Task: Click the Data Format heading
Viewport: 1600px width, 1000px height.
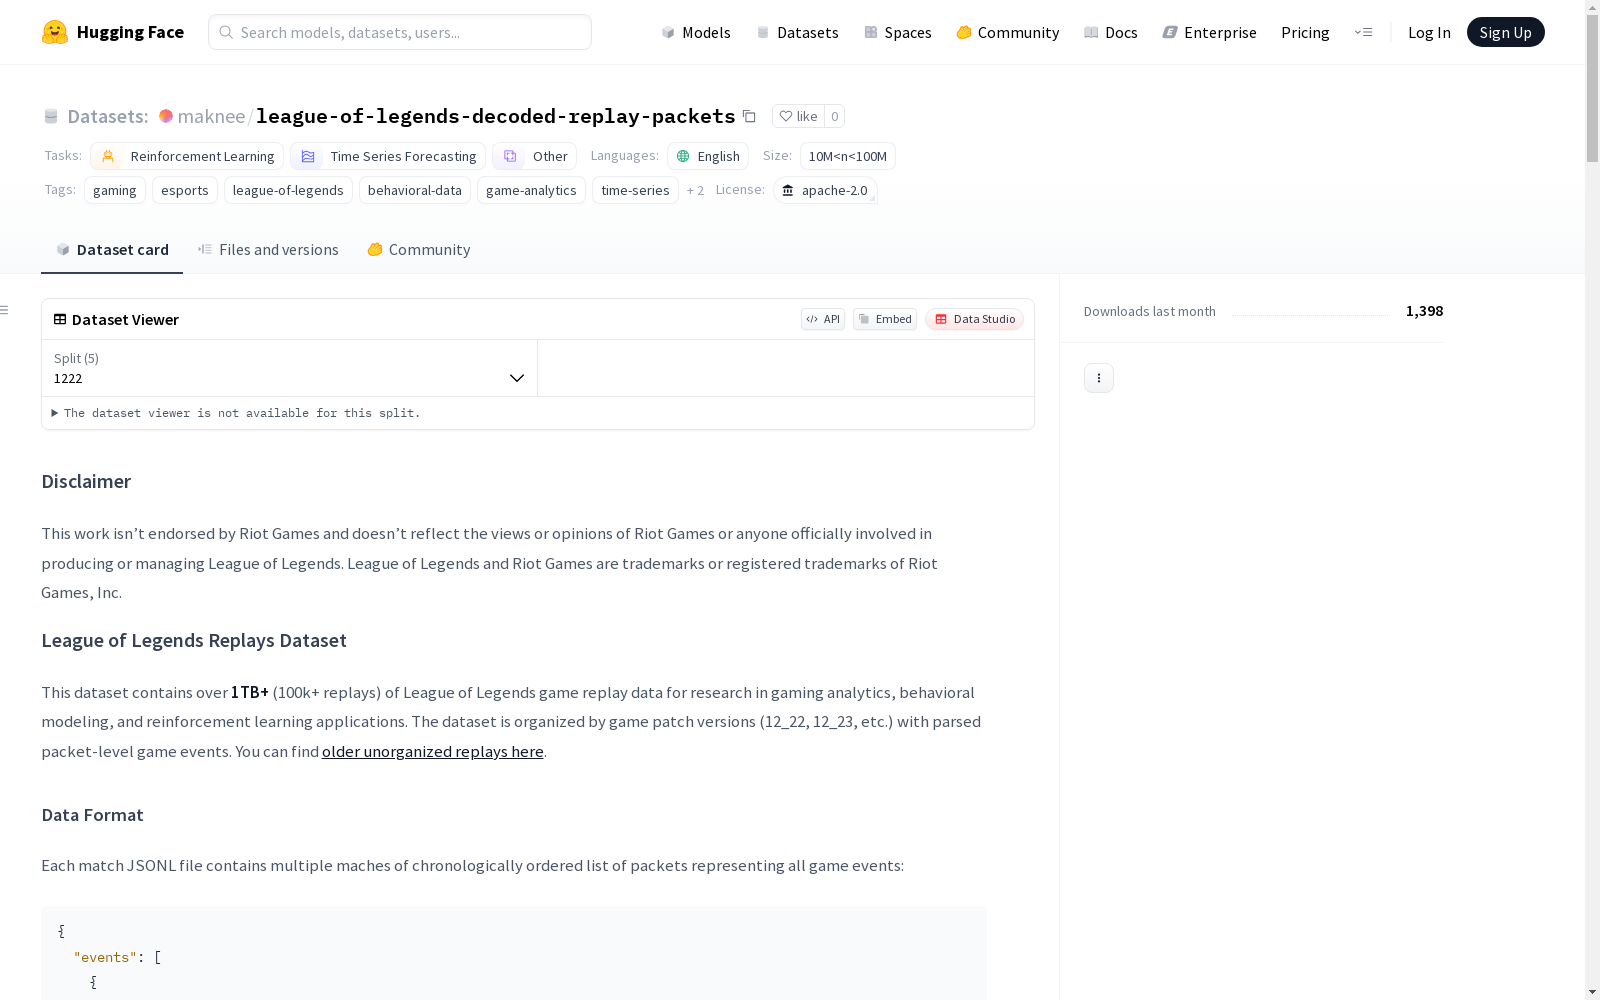Action: (x=92, y=815)
